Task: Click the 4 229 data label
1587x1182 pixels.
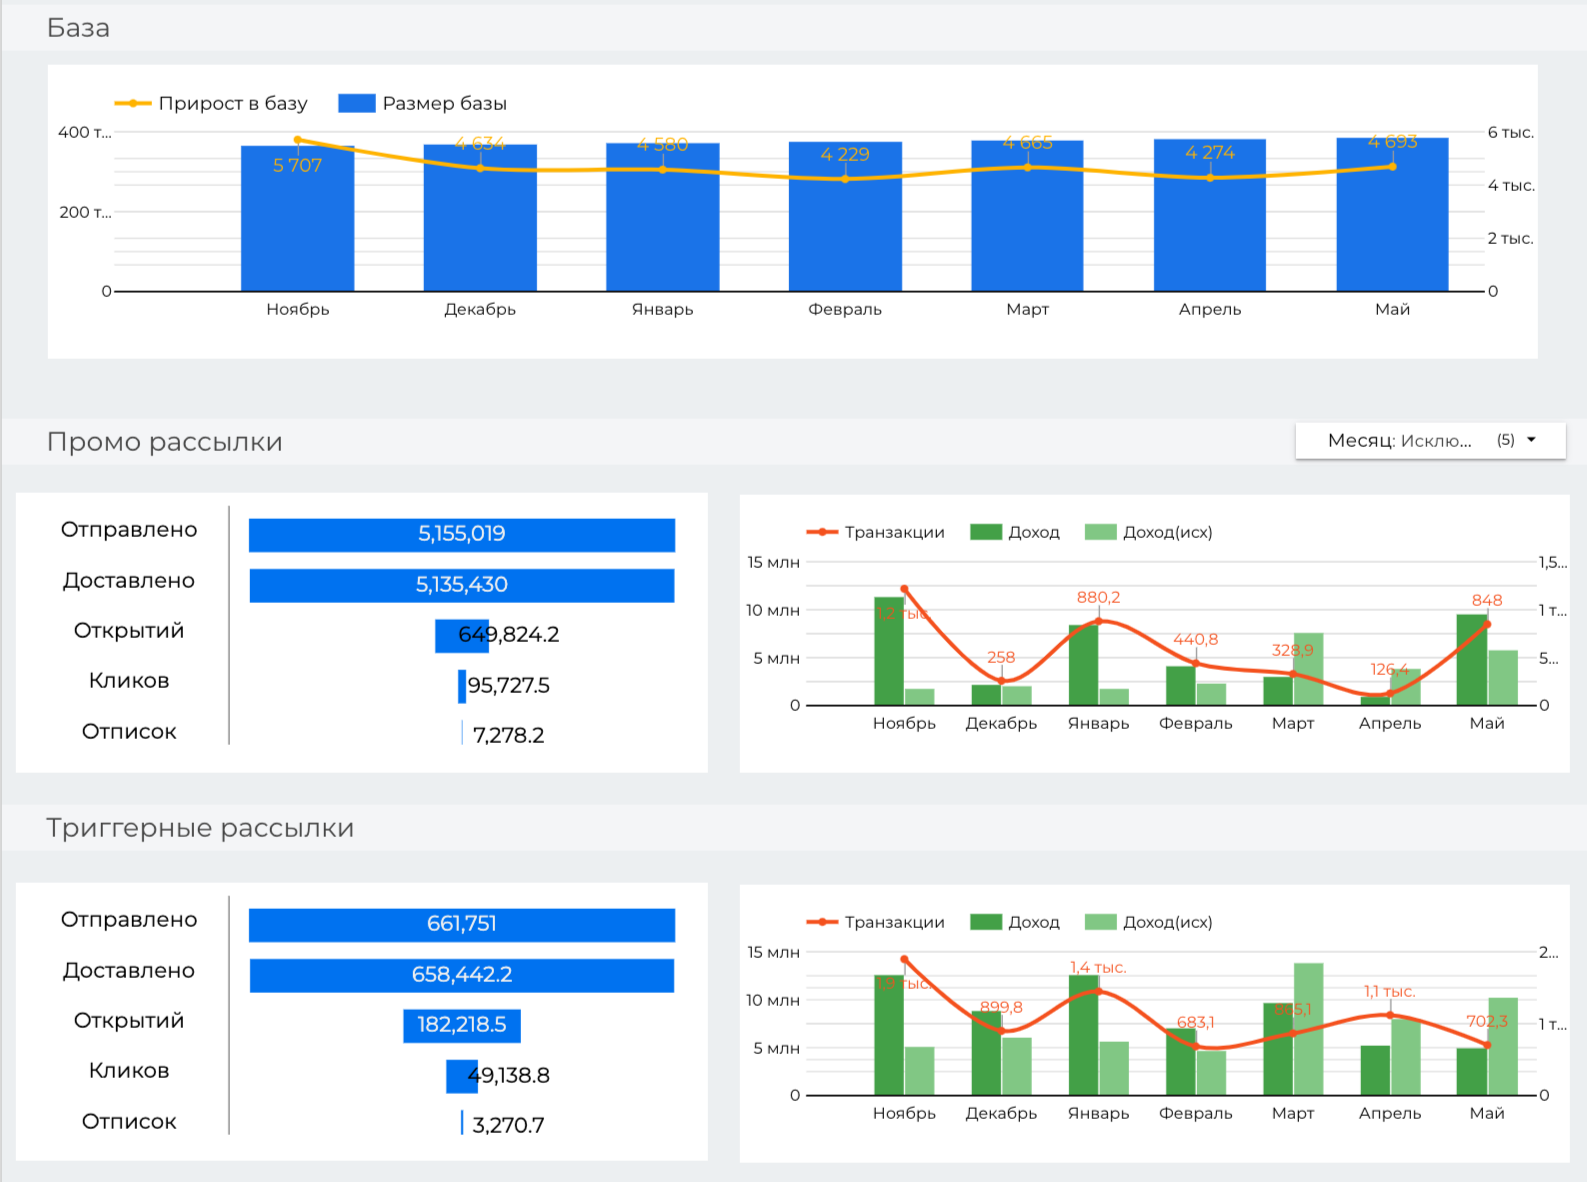Action: tap(845, 154)
